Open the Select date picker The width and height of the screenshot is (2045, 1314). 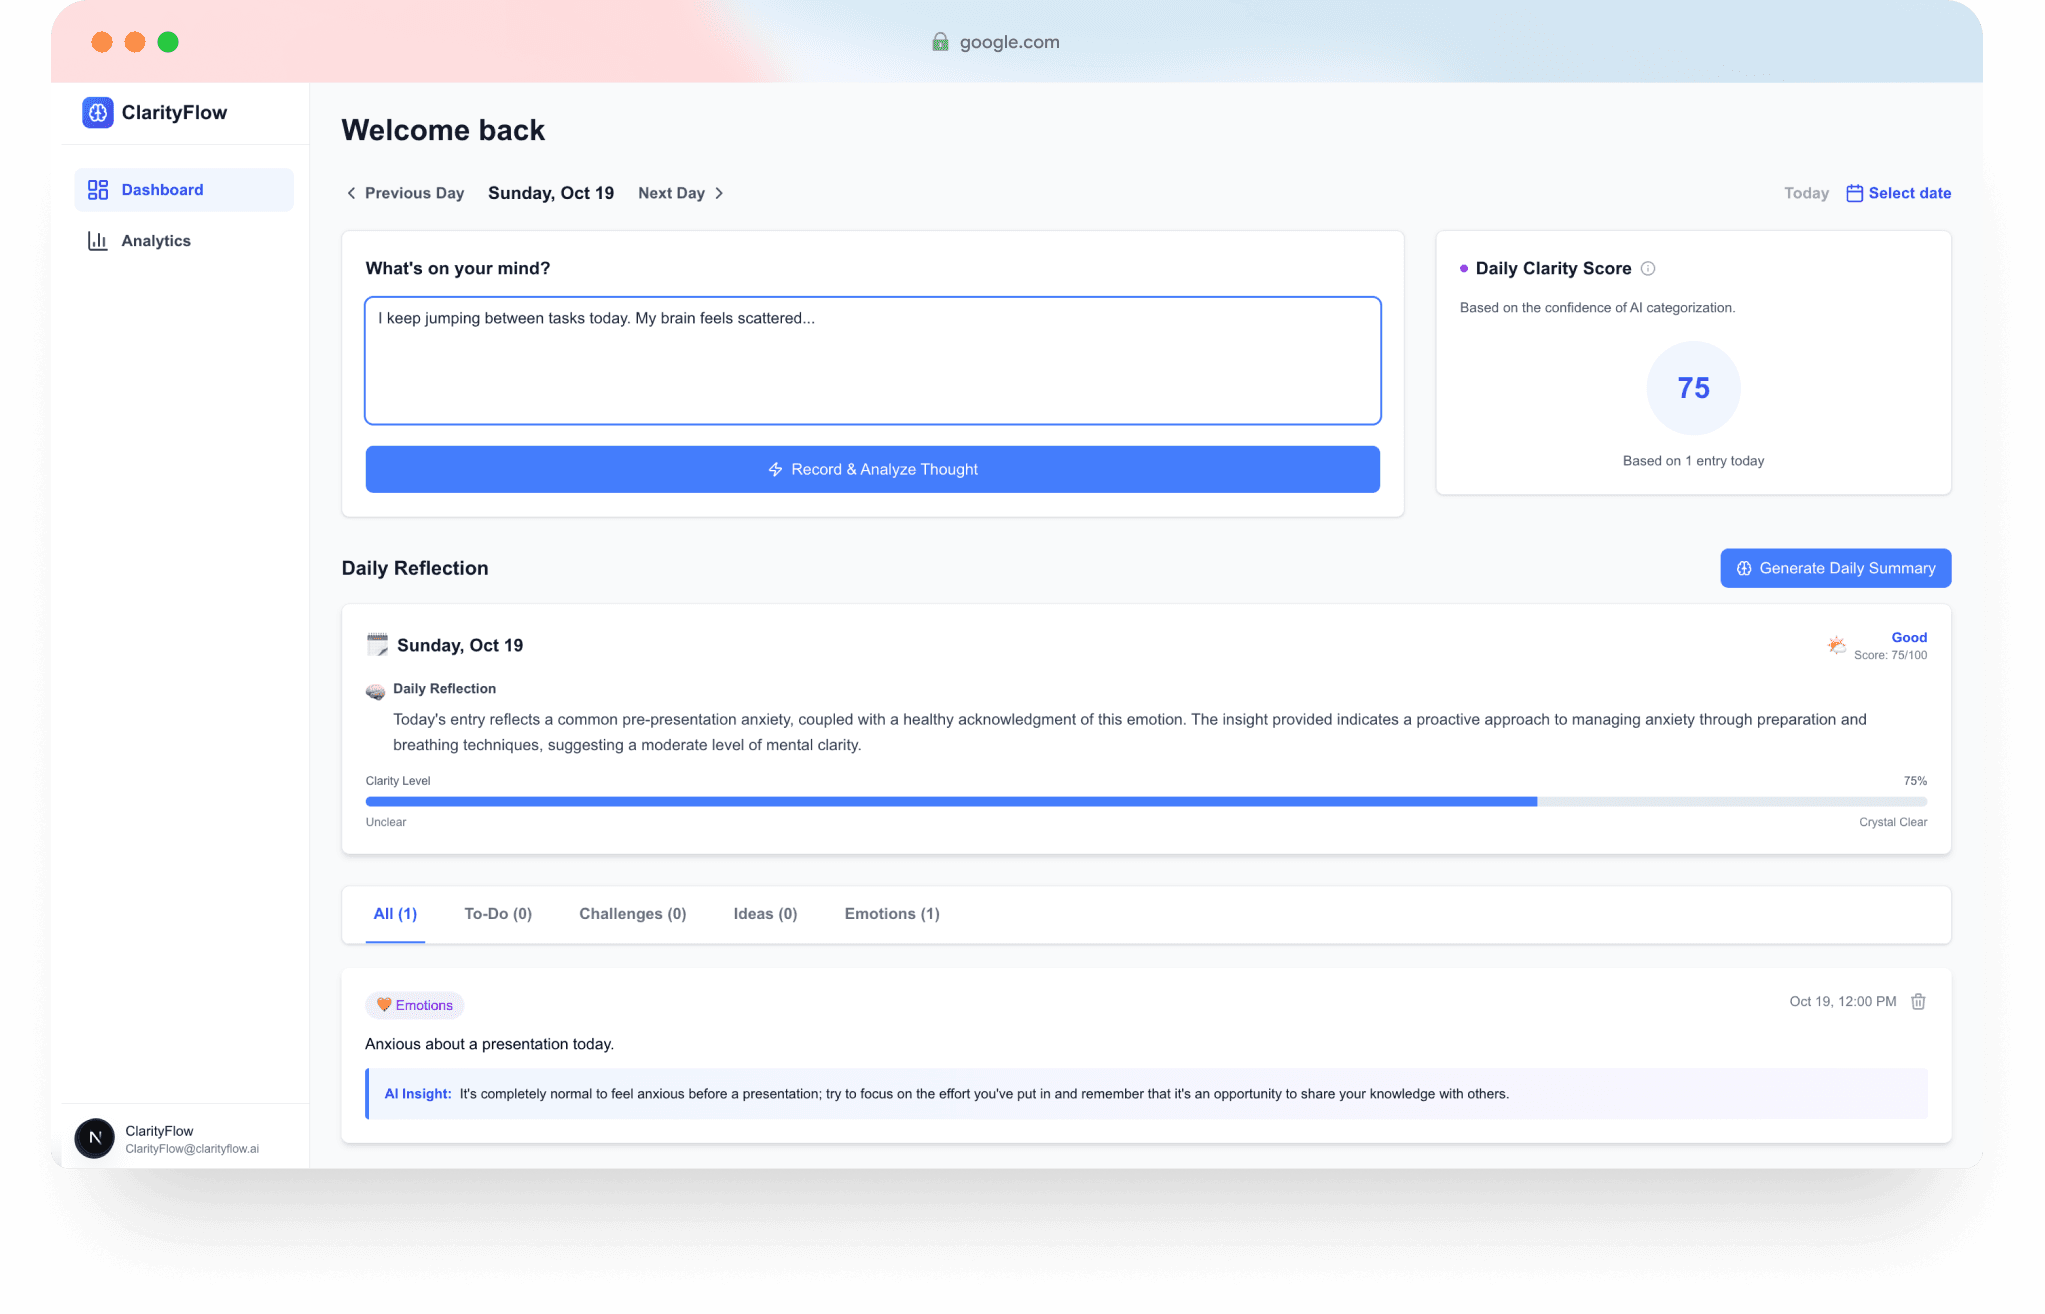coord(1909,192)
